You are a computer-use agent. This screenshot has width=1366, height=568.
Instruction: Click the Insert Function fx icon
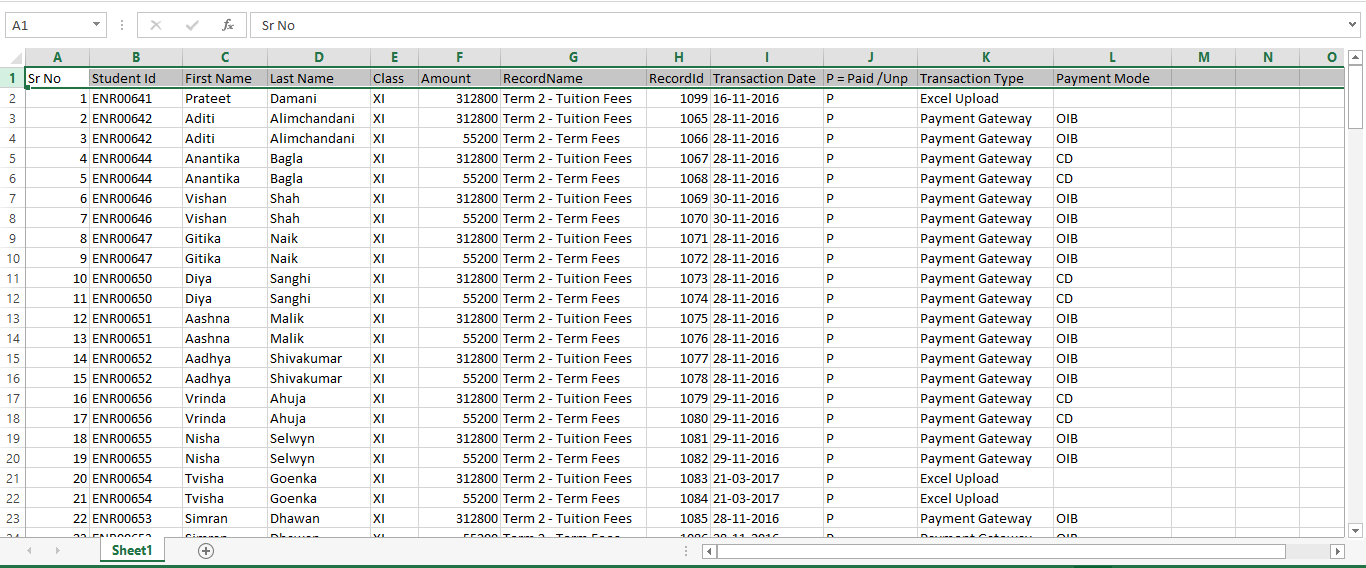(x=228, y=25)
